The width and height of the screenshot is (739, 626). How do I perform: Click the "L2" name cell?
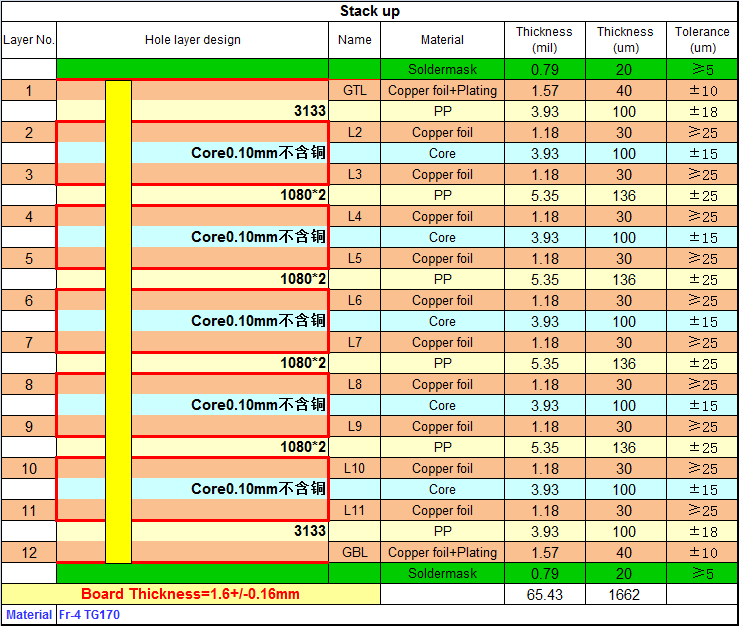(x=354, y=132)
